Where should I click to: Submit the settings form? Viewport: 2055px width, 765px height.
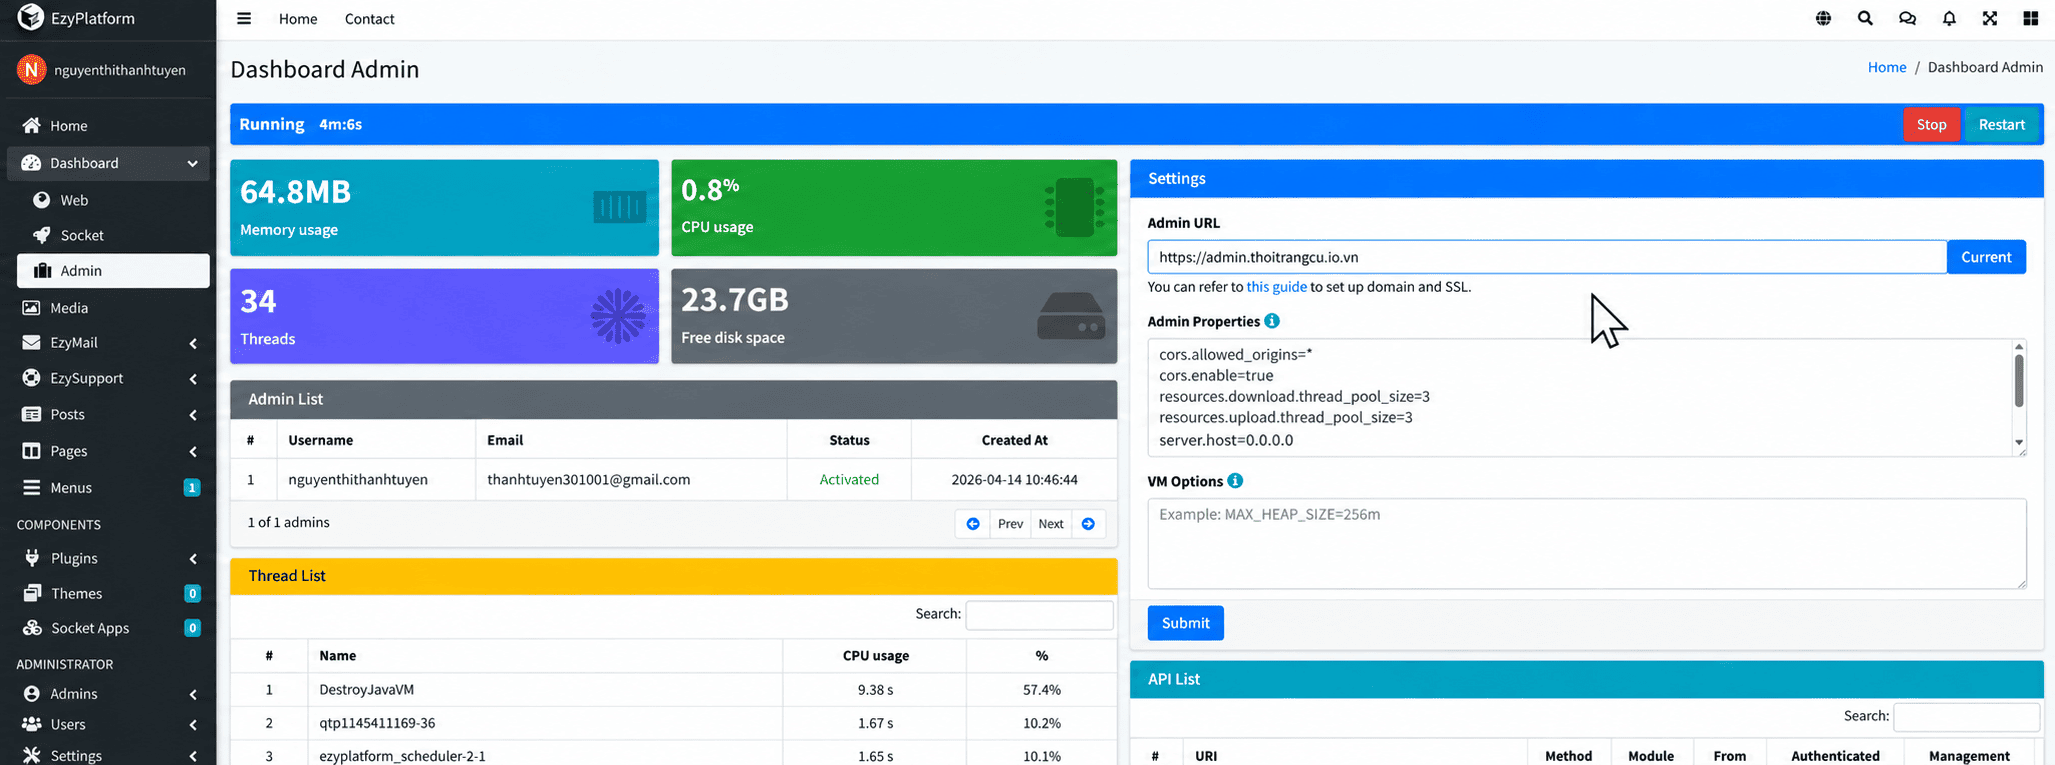(x=1185, y=623)
